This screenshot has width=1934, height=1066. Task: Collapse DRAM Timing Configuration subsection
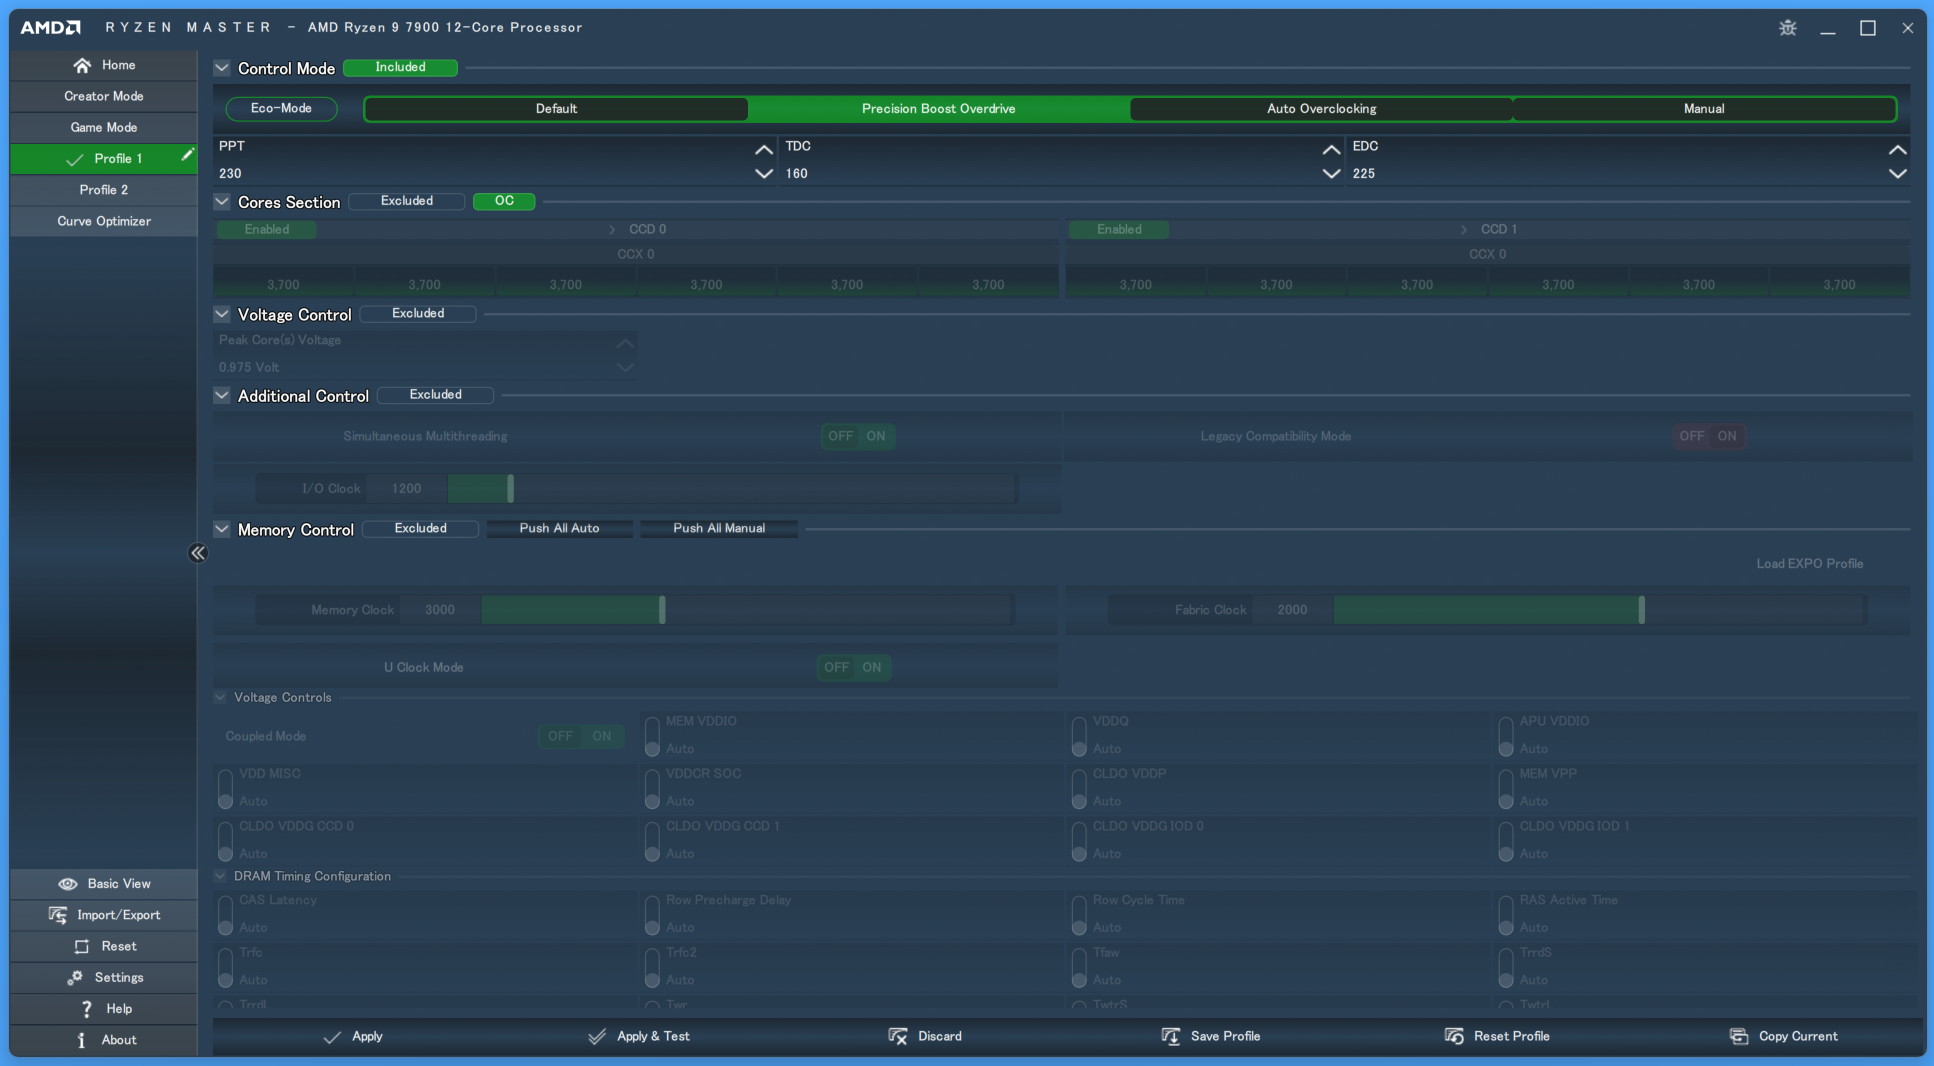(220, 876)
